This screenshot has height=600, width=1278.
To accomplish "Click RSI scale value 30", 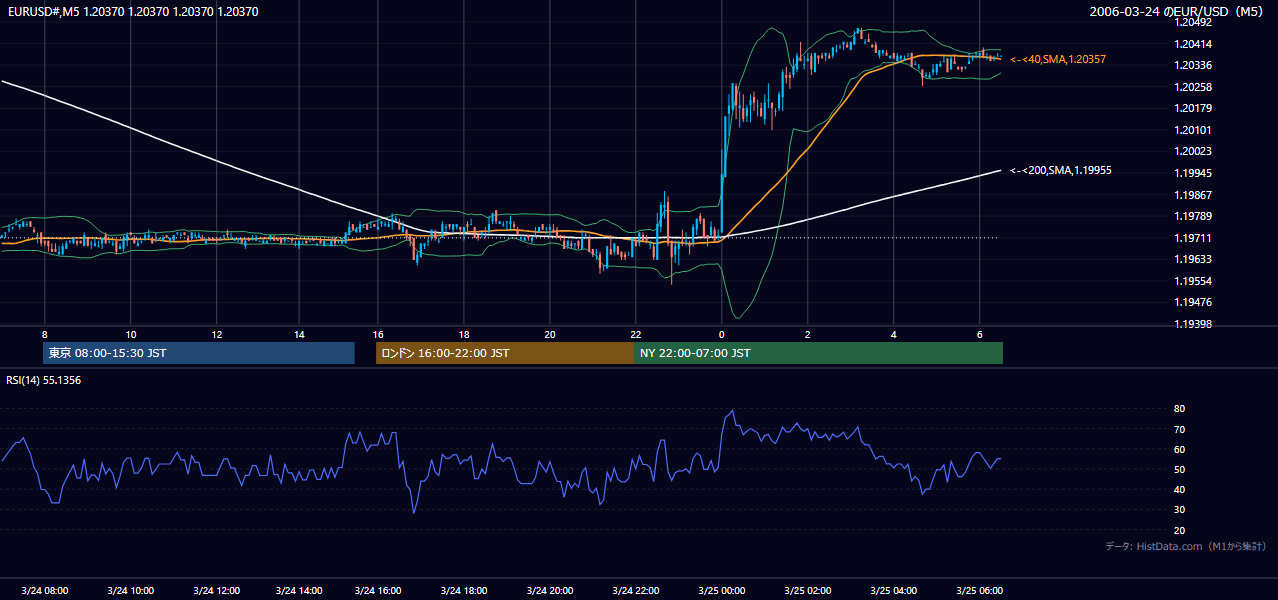I will [1179, 510].
